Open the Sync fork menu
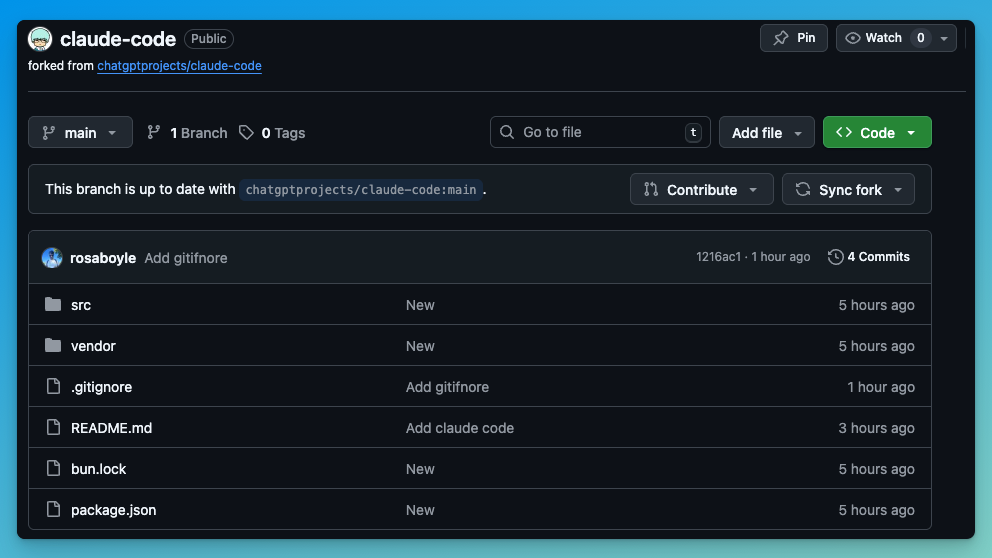This screenshot has height=558, width=992. pos(848,190)
